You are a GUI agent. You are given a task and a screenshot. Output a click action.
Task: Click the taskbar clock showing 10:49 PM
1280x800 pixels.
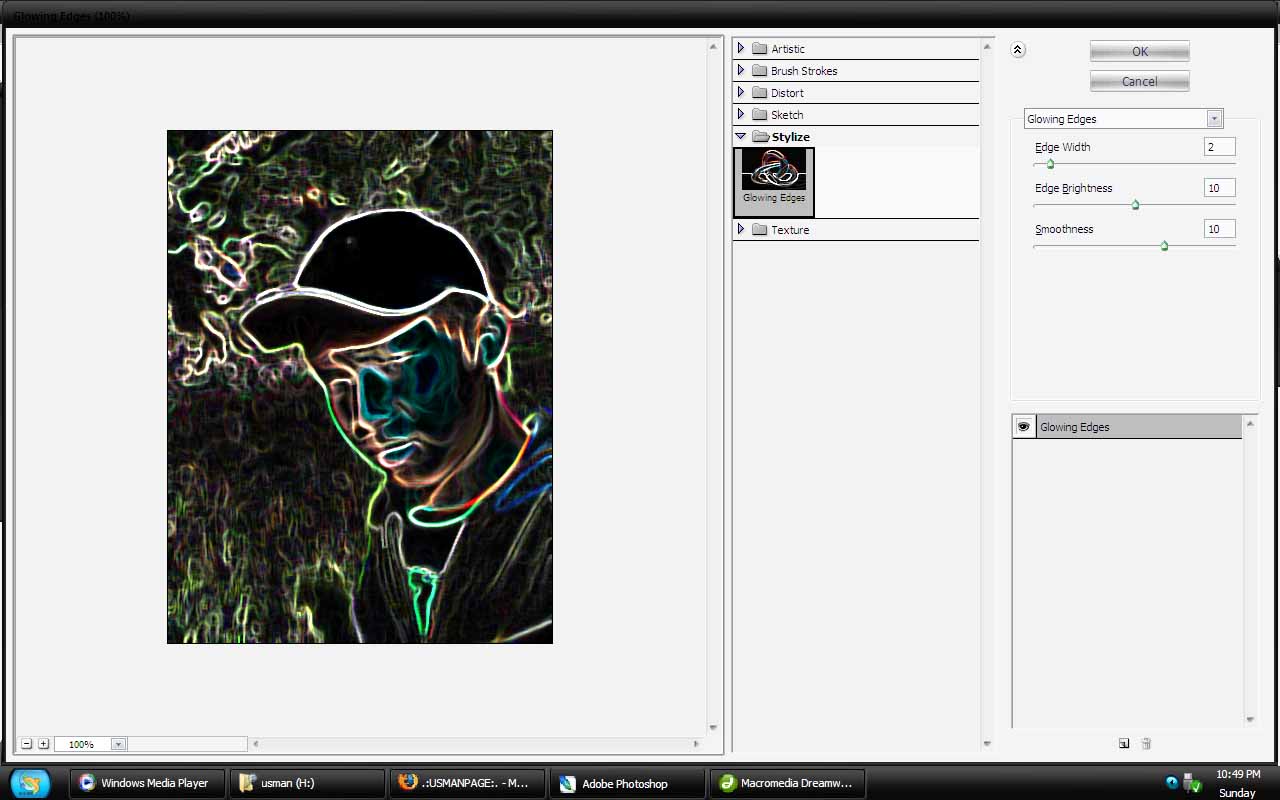(1237, 774)
